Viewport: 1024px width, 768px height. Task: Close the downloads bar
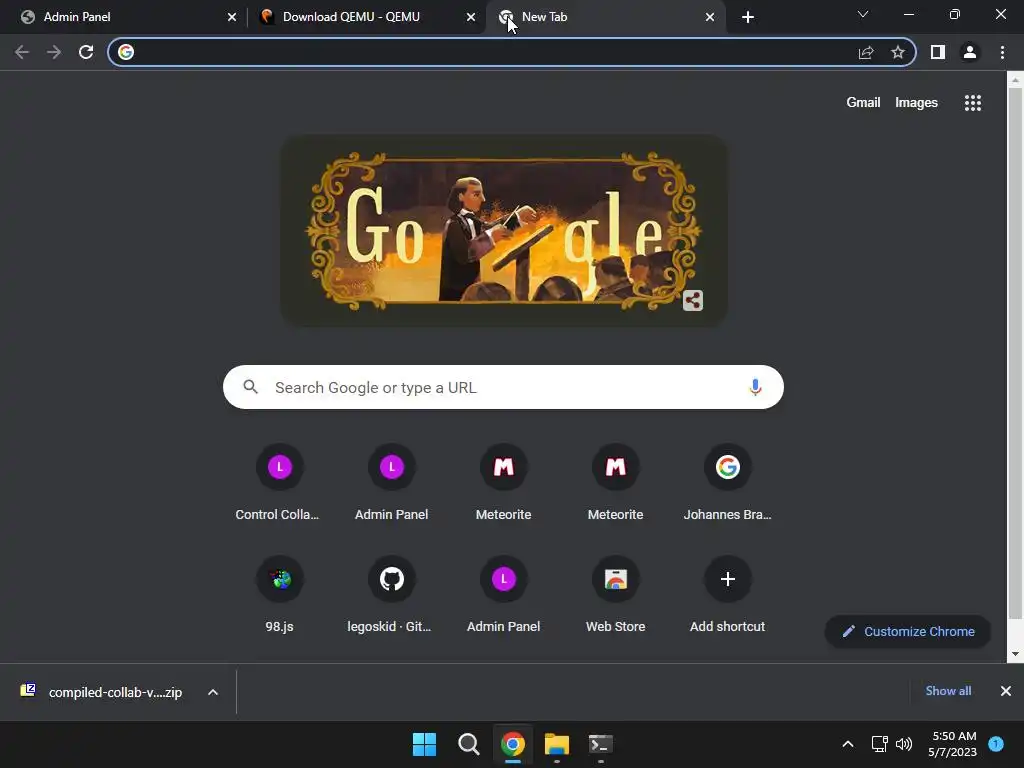coord(1006,691)
